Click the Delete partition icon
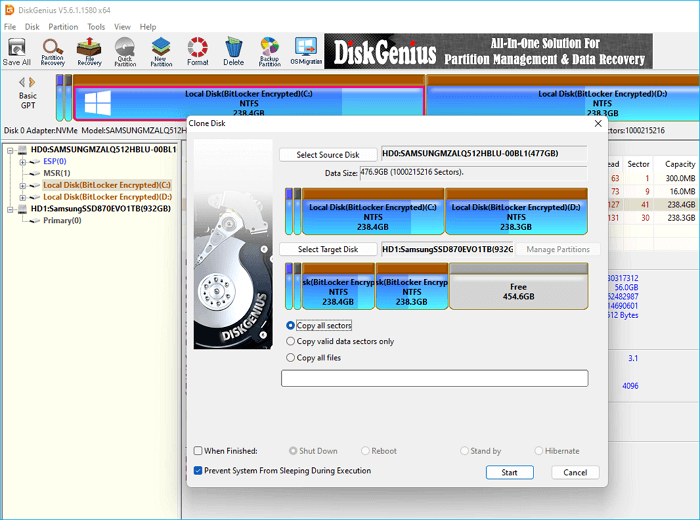 pos(233,52)
